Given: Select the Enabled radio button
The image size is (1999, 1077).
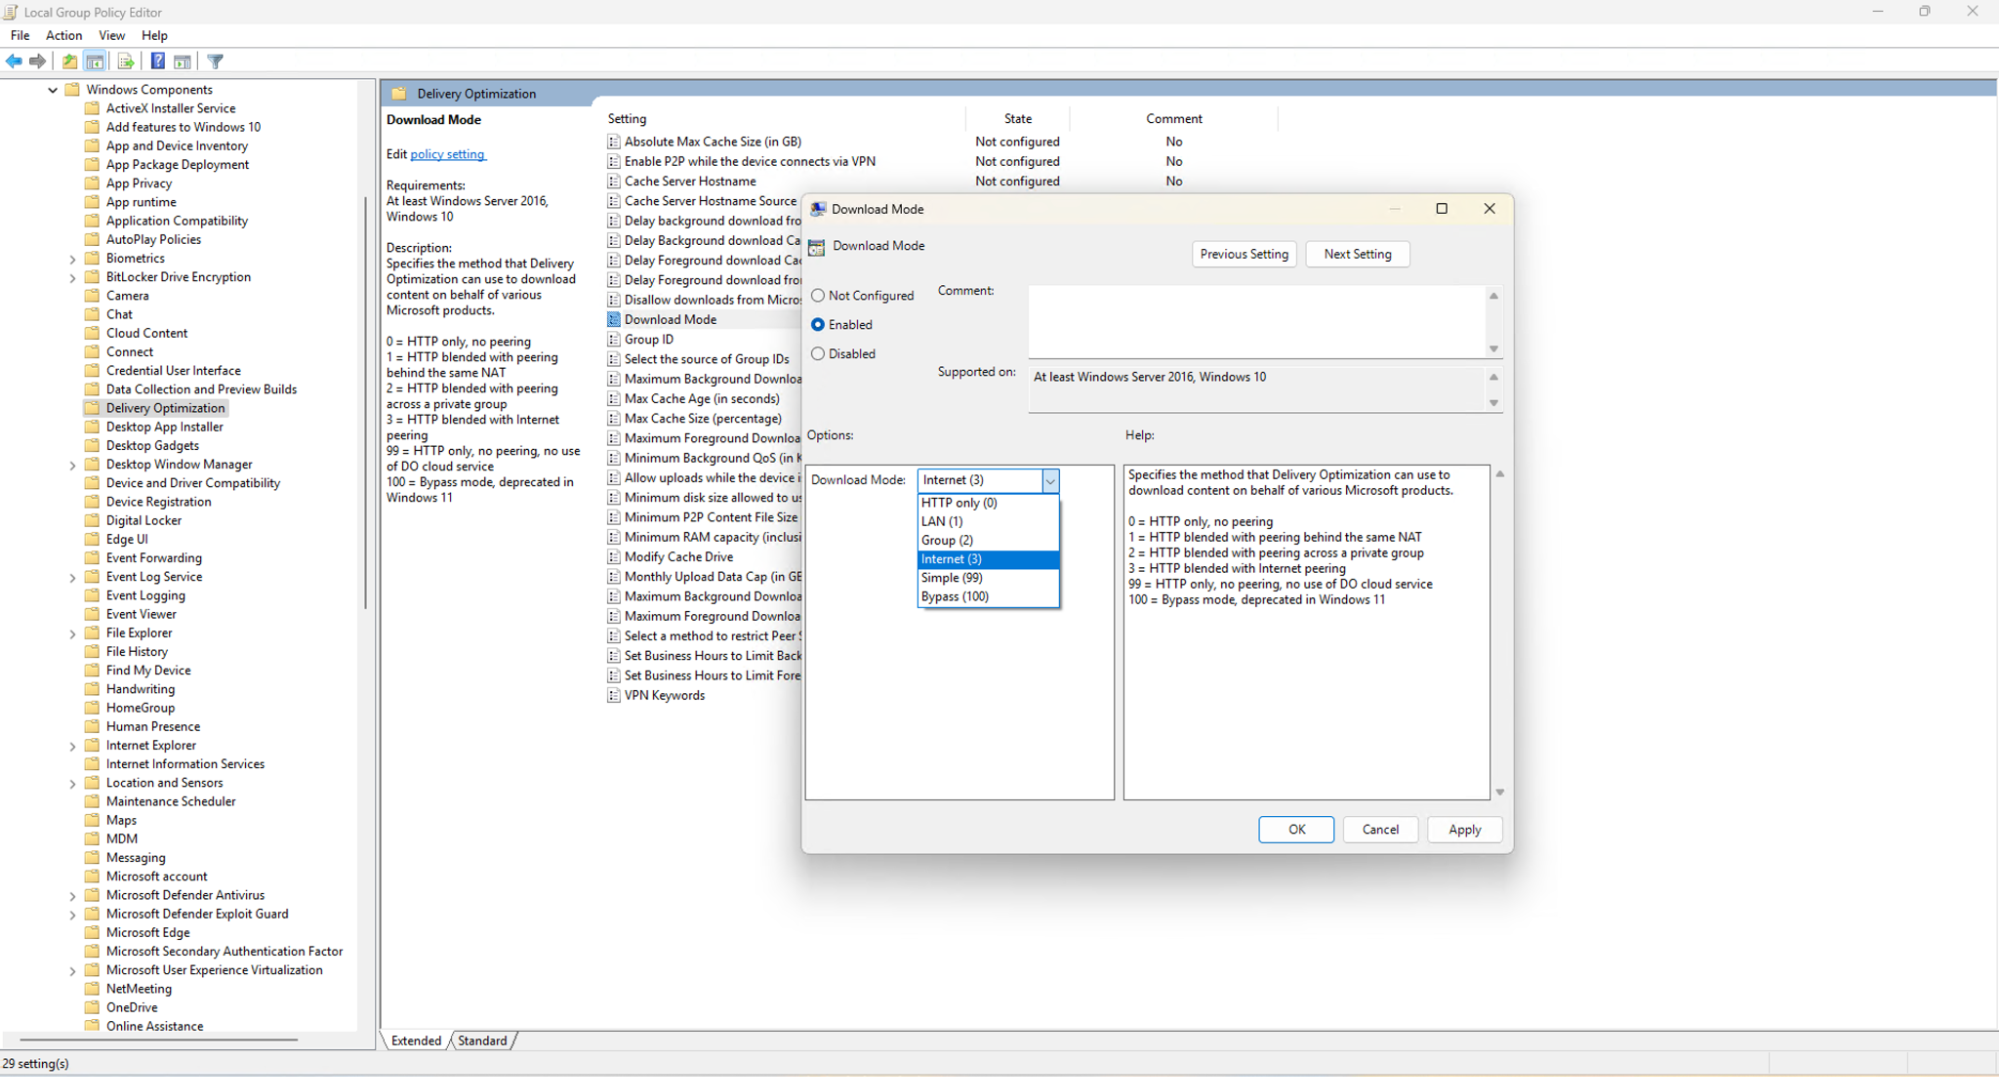Looking at the screenshot, I should (x=818, y=325).
